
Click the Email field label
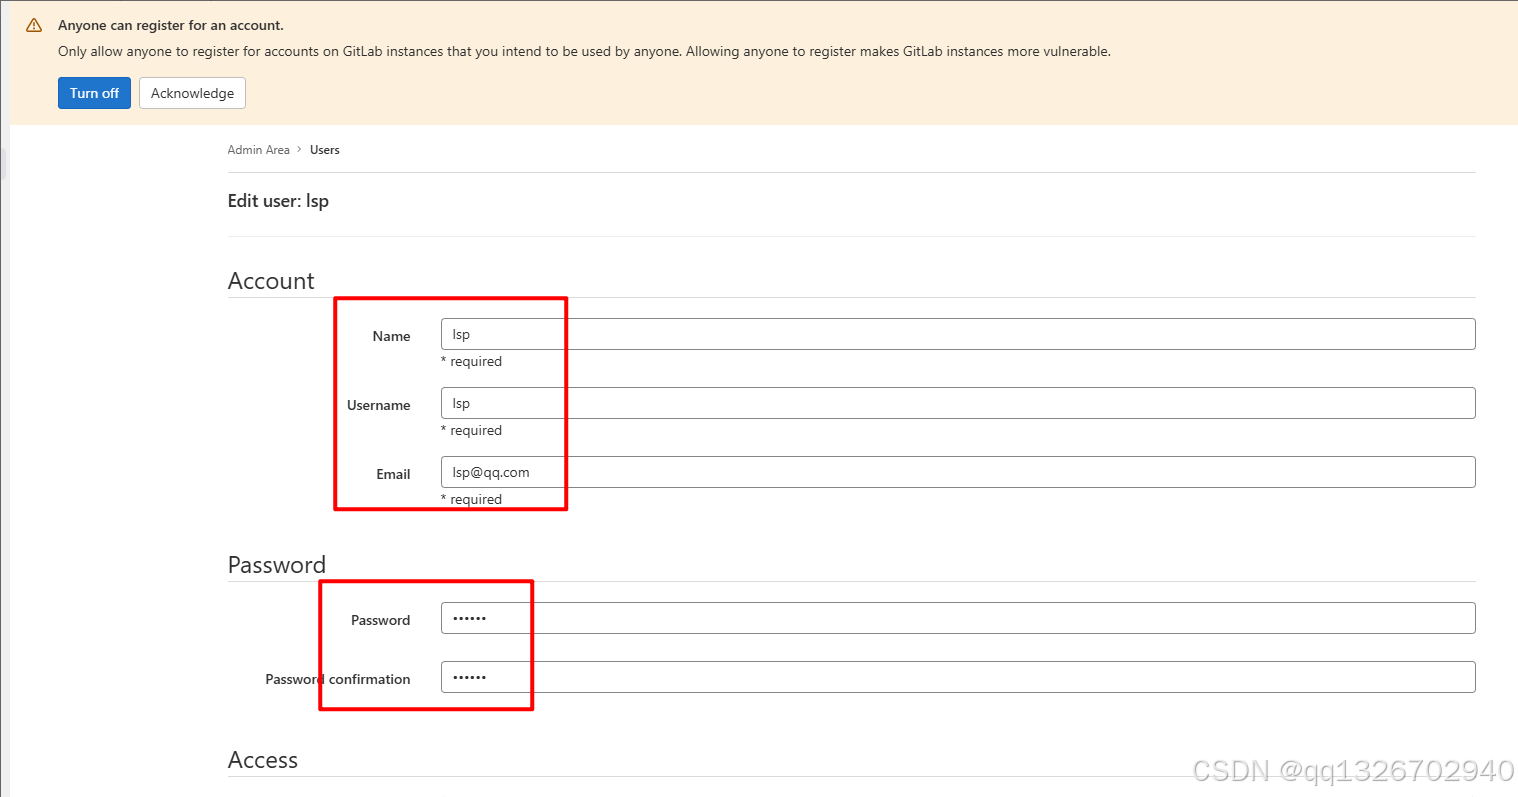[393, 474]
